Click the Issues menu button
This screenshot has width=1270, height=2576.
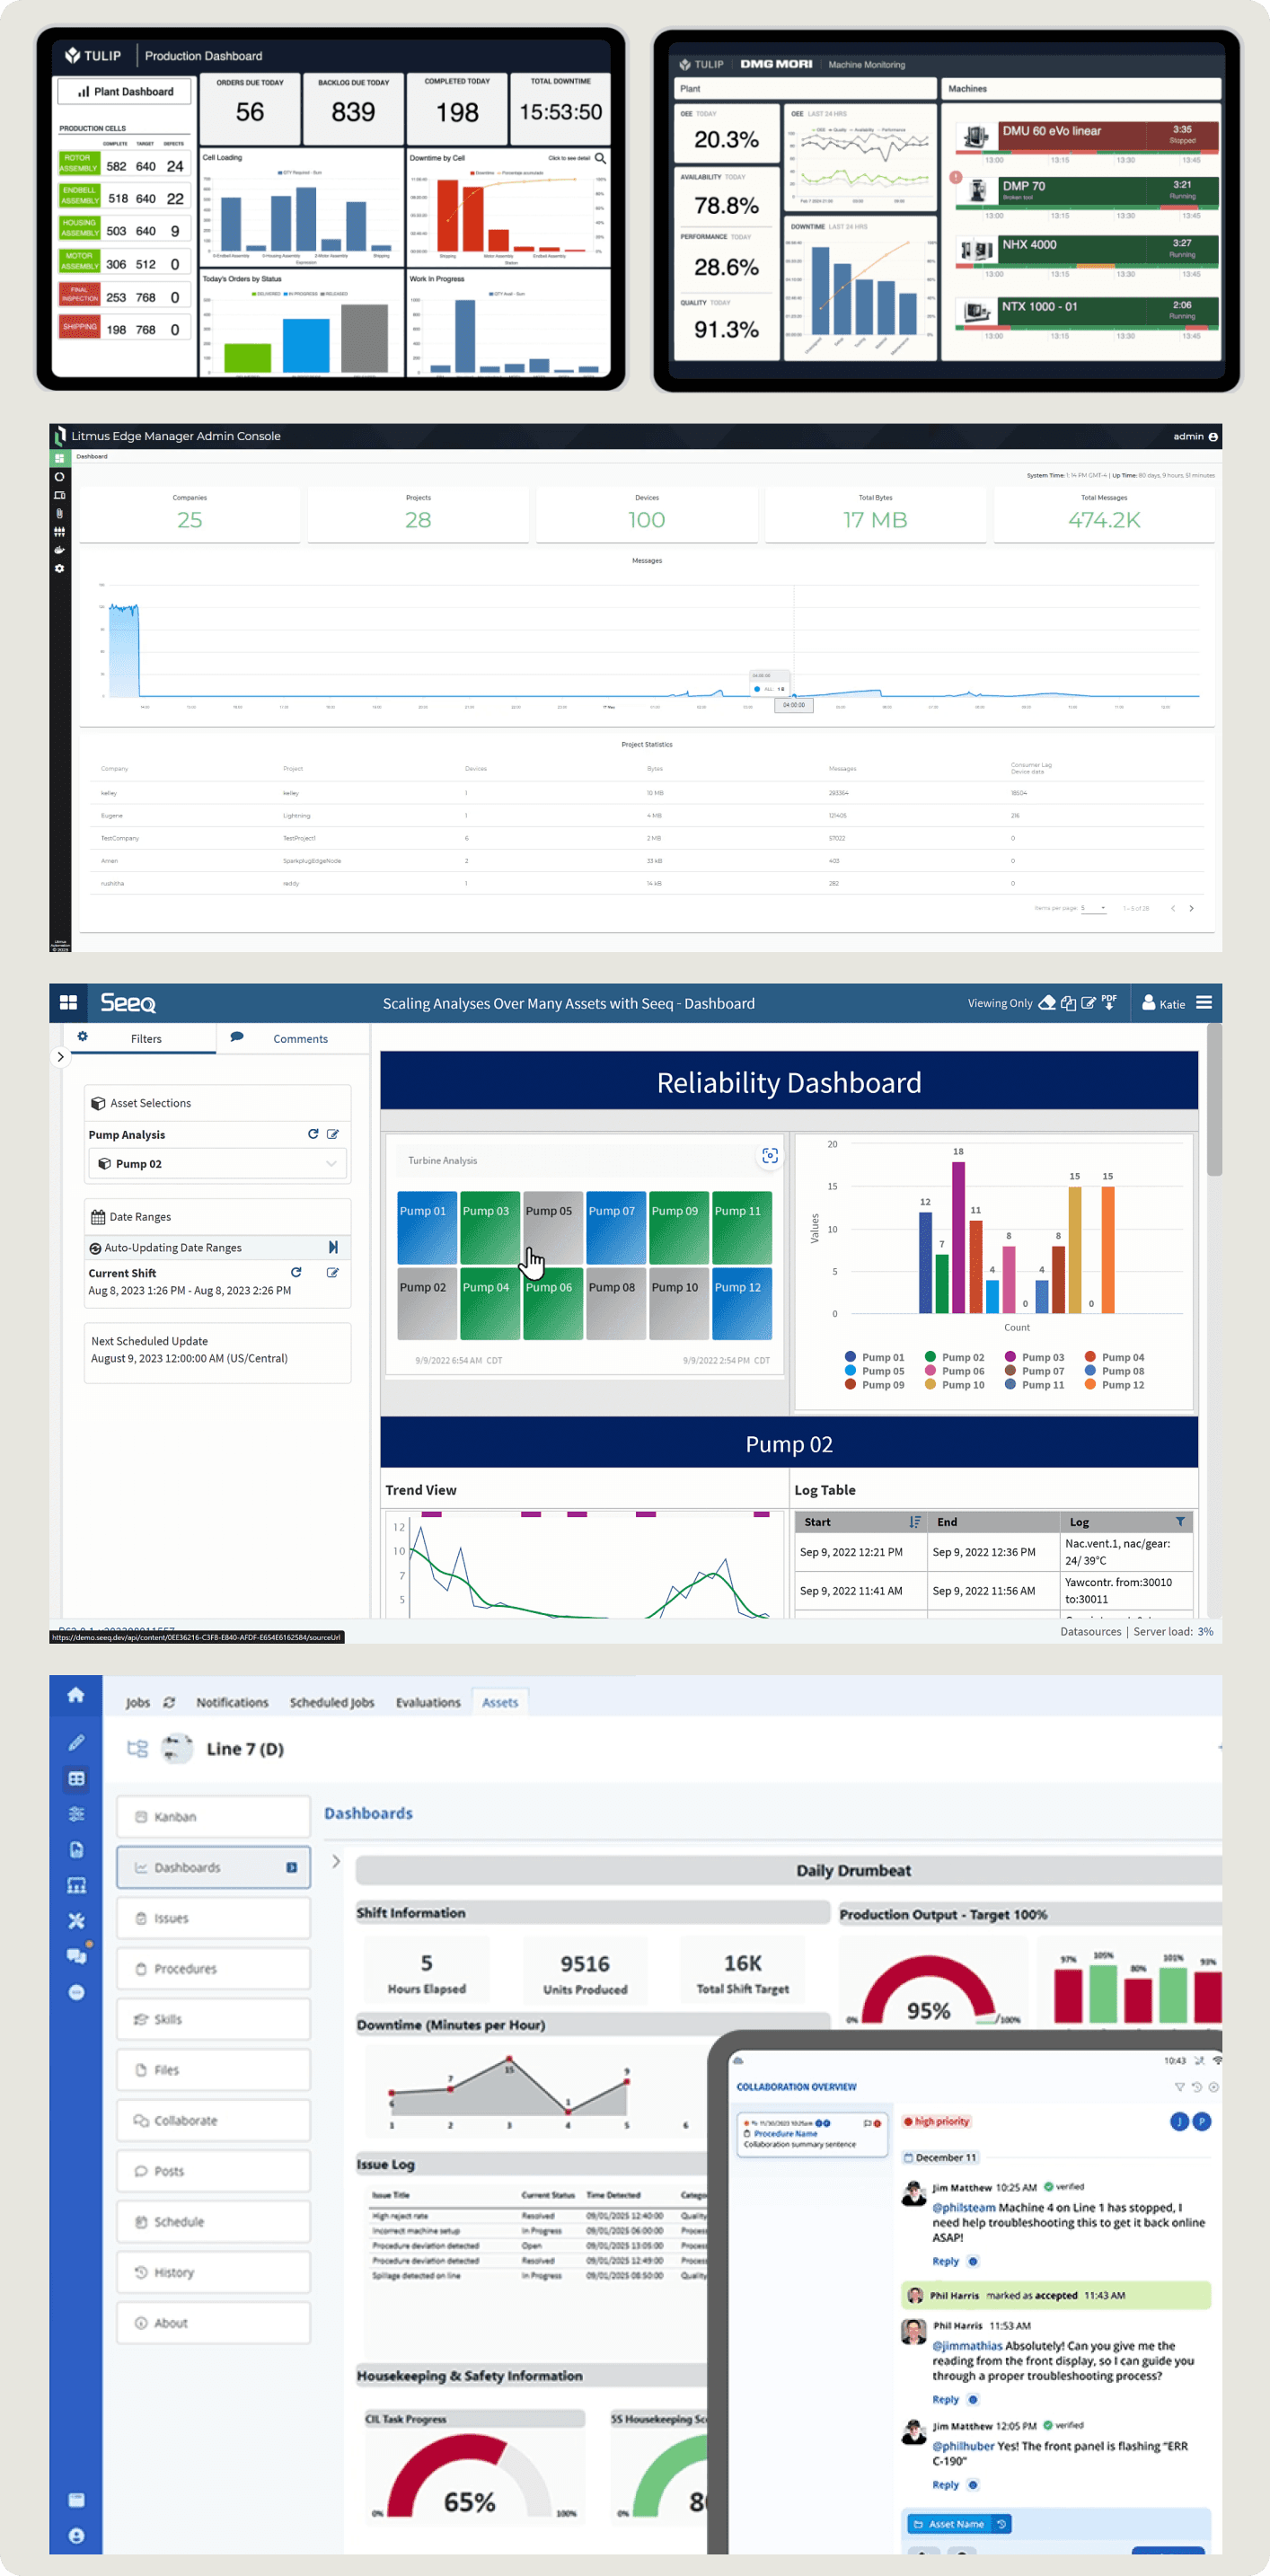point(213,1918)
